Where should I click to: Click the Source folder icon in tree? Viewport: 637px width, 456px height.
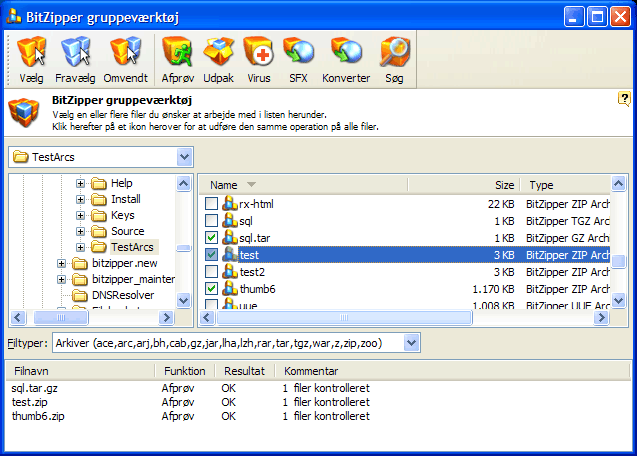point(99,231)
